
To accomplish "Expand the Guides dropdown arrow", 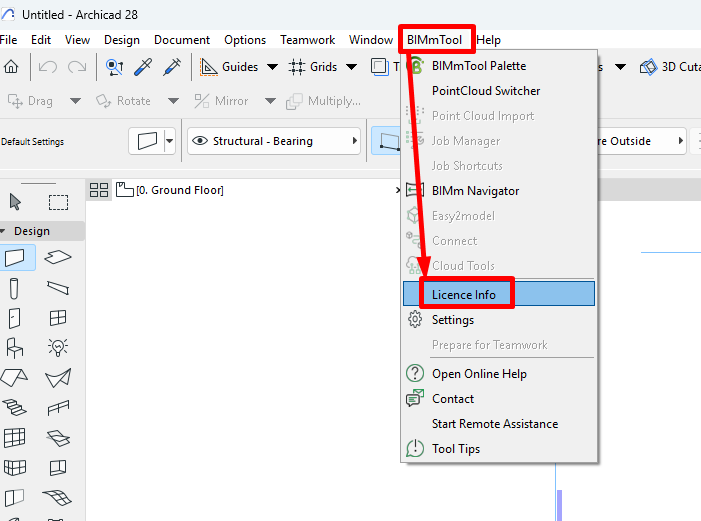I will tap(272, 67).
